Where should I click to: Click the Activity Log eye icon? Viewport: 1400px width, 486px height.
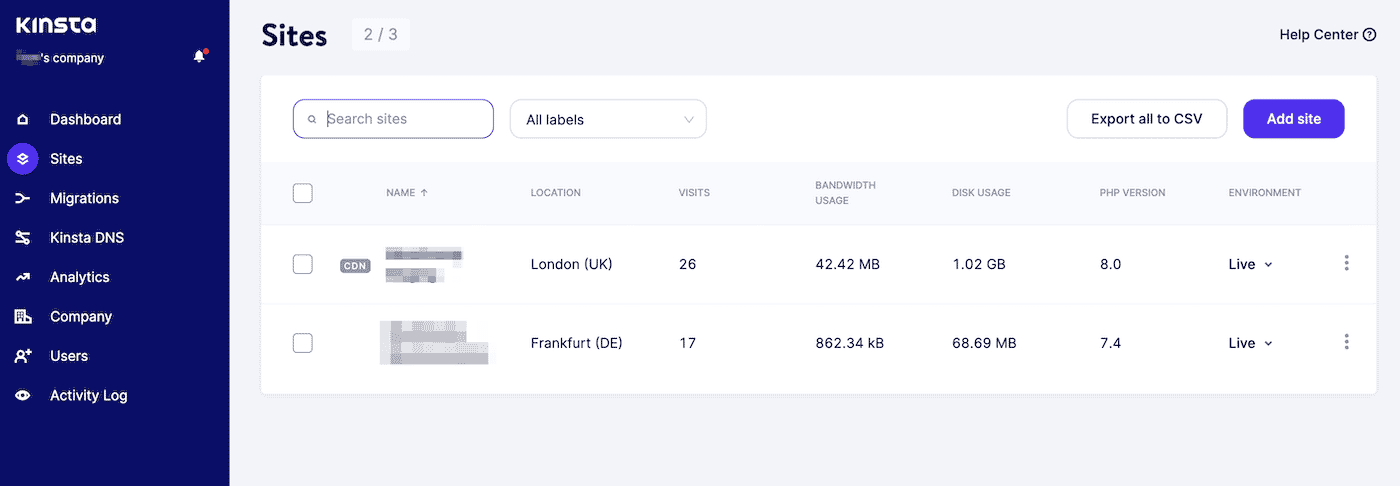tap(23, 396)
